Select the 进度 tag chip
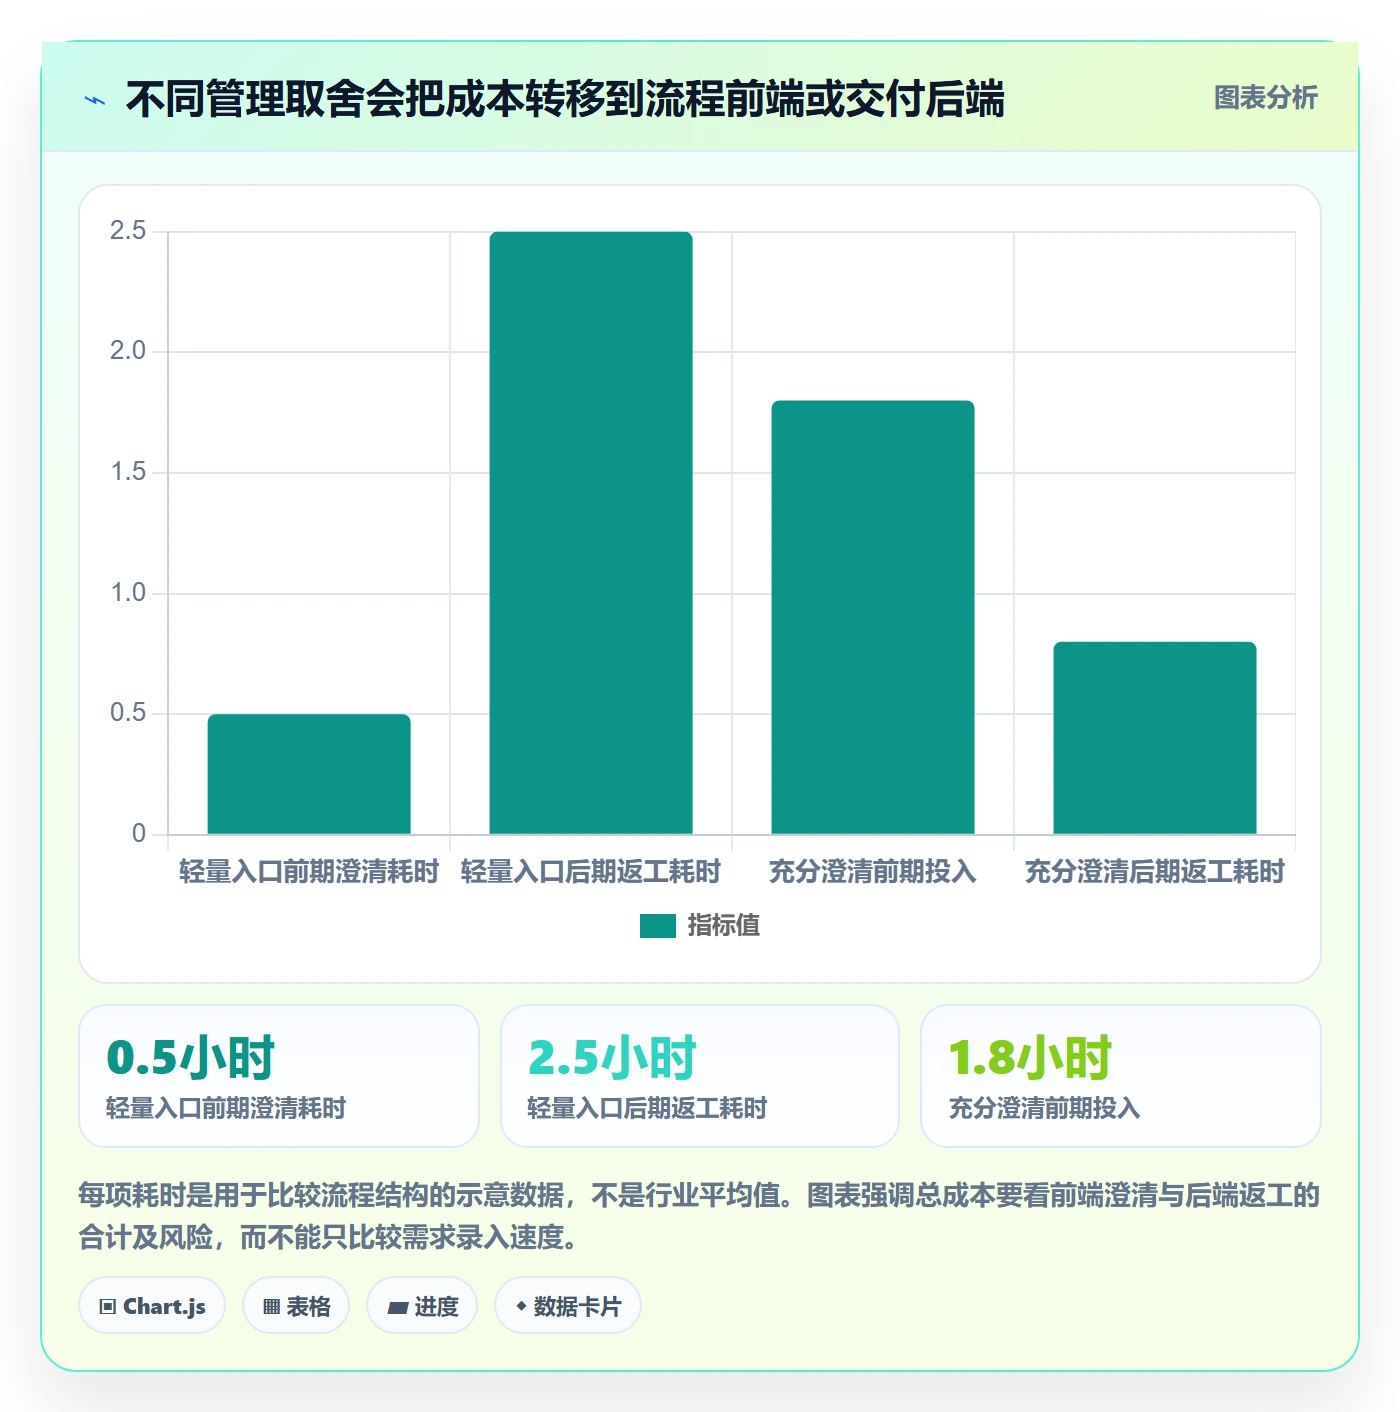1400x1412 pixels. point(422,1306)
